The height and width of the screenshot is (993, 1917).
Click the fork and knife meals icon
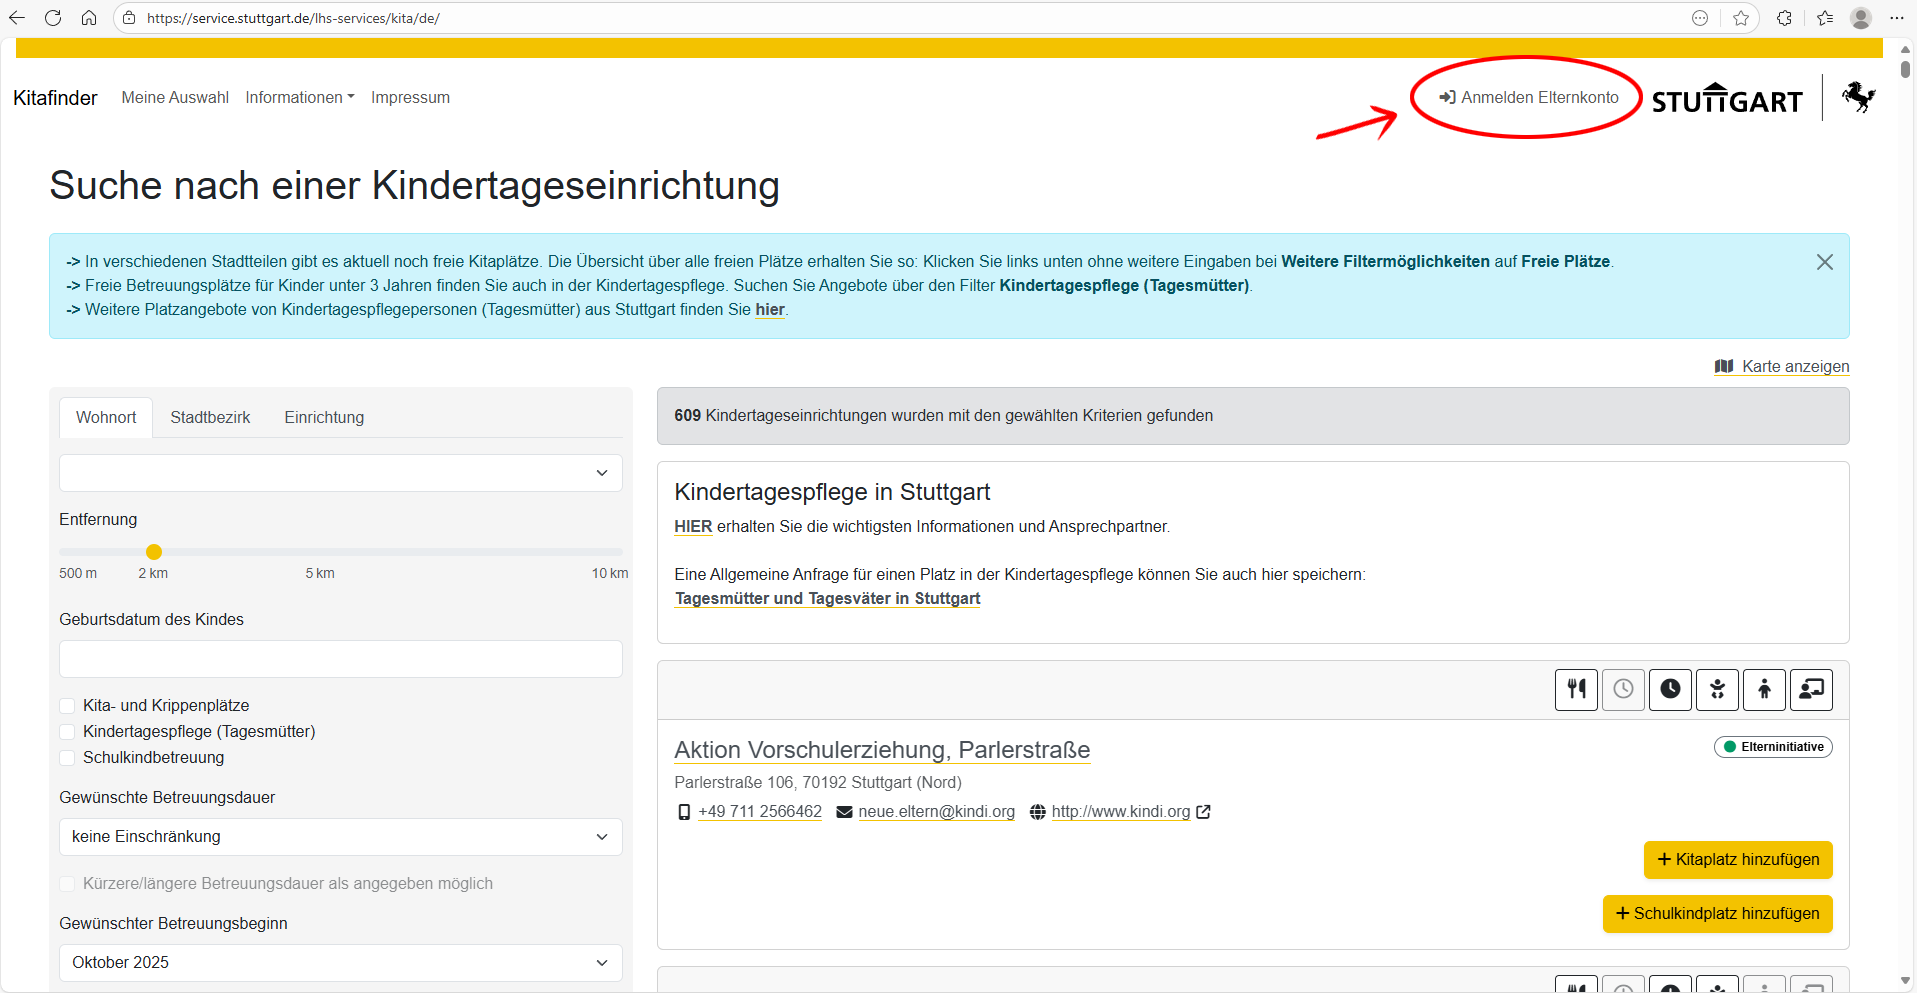pos(1576,689)
